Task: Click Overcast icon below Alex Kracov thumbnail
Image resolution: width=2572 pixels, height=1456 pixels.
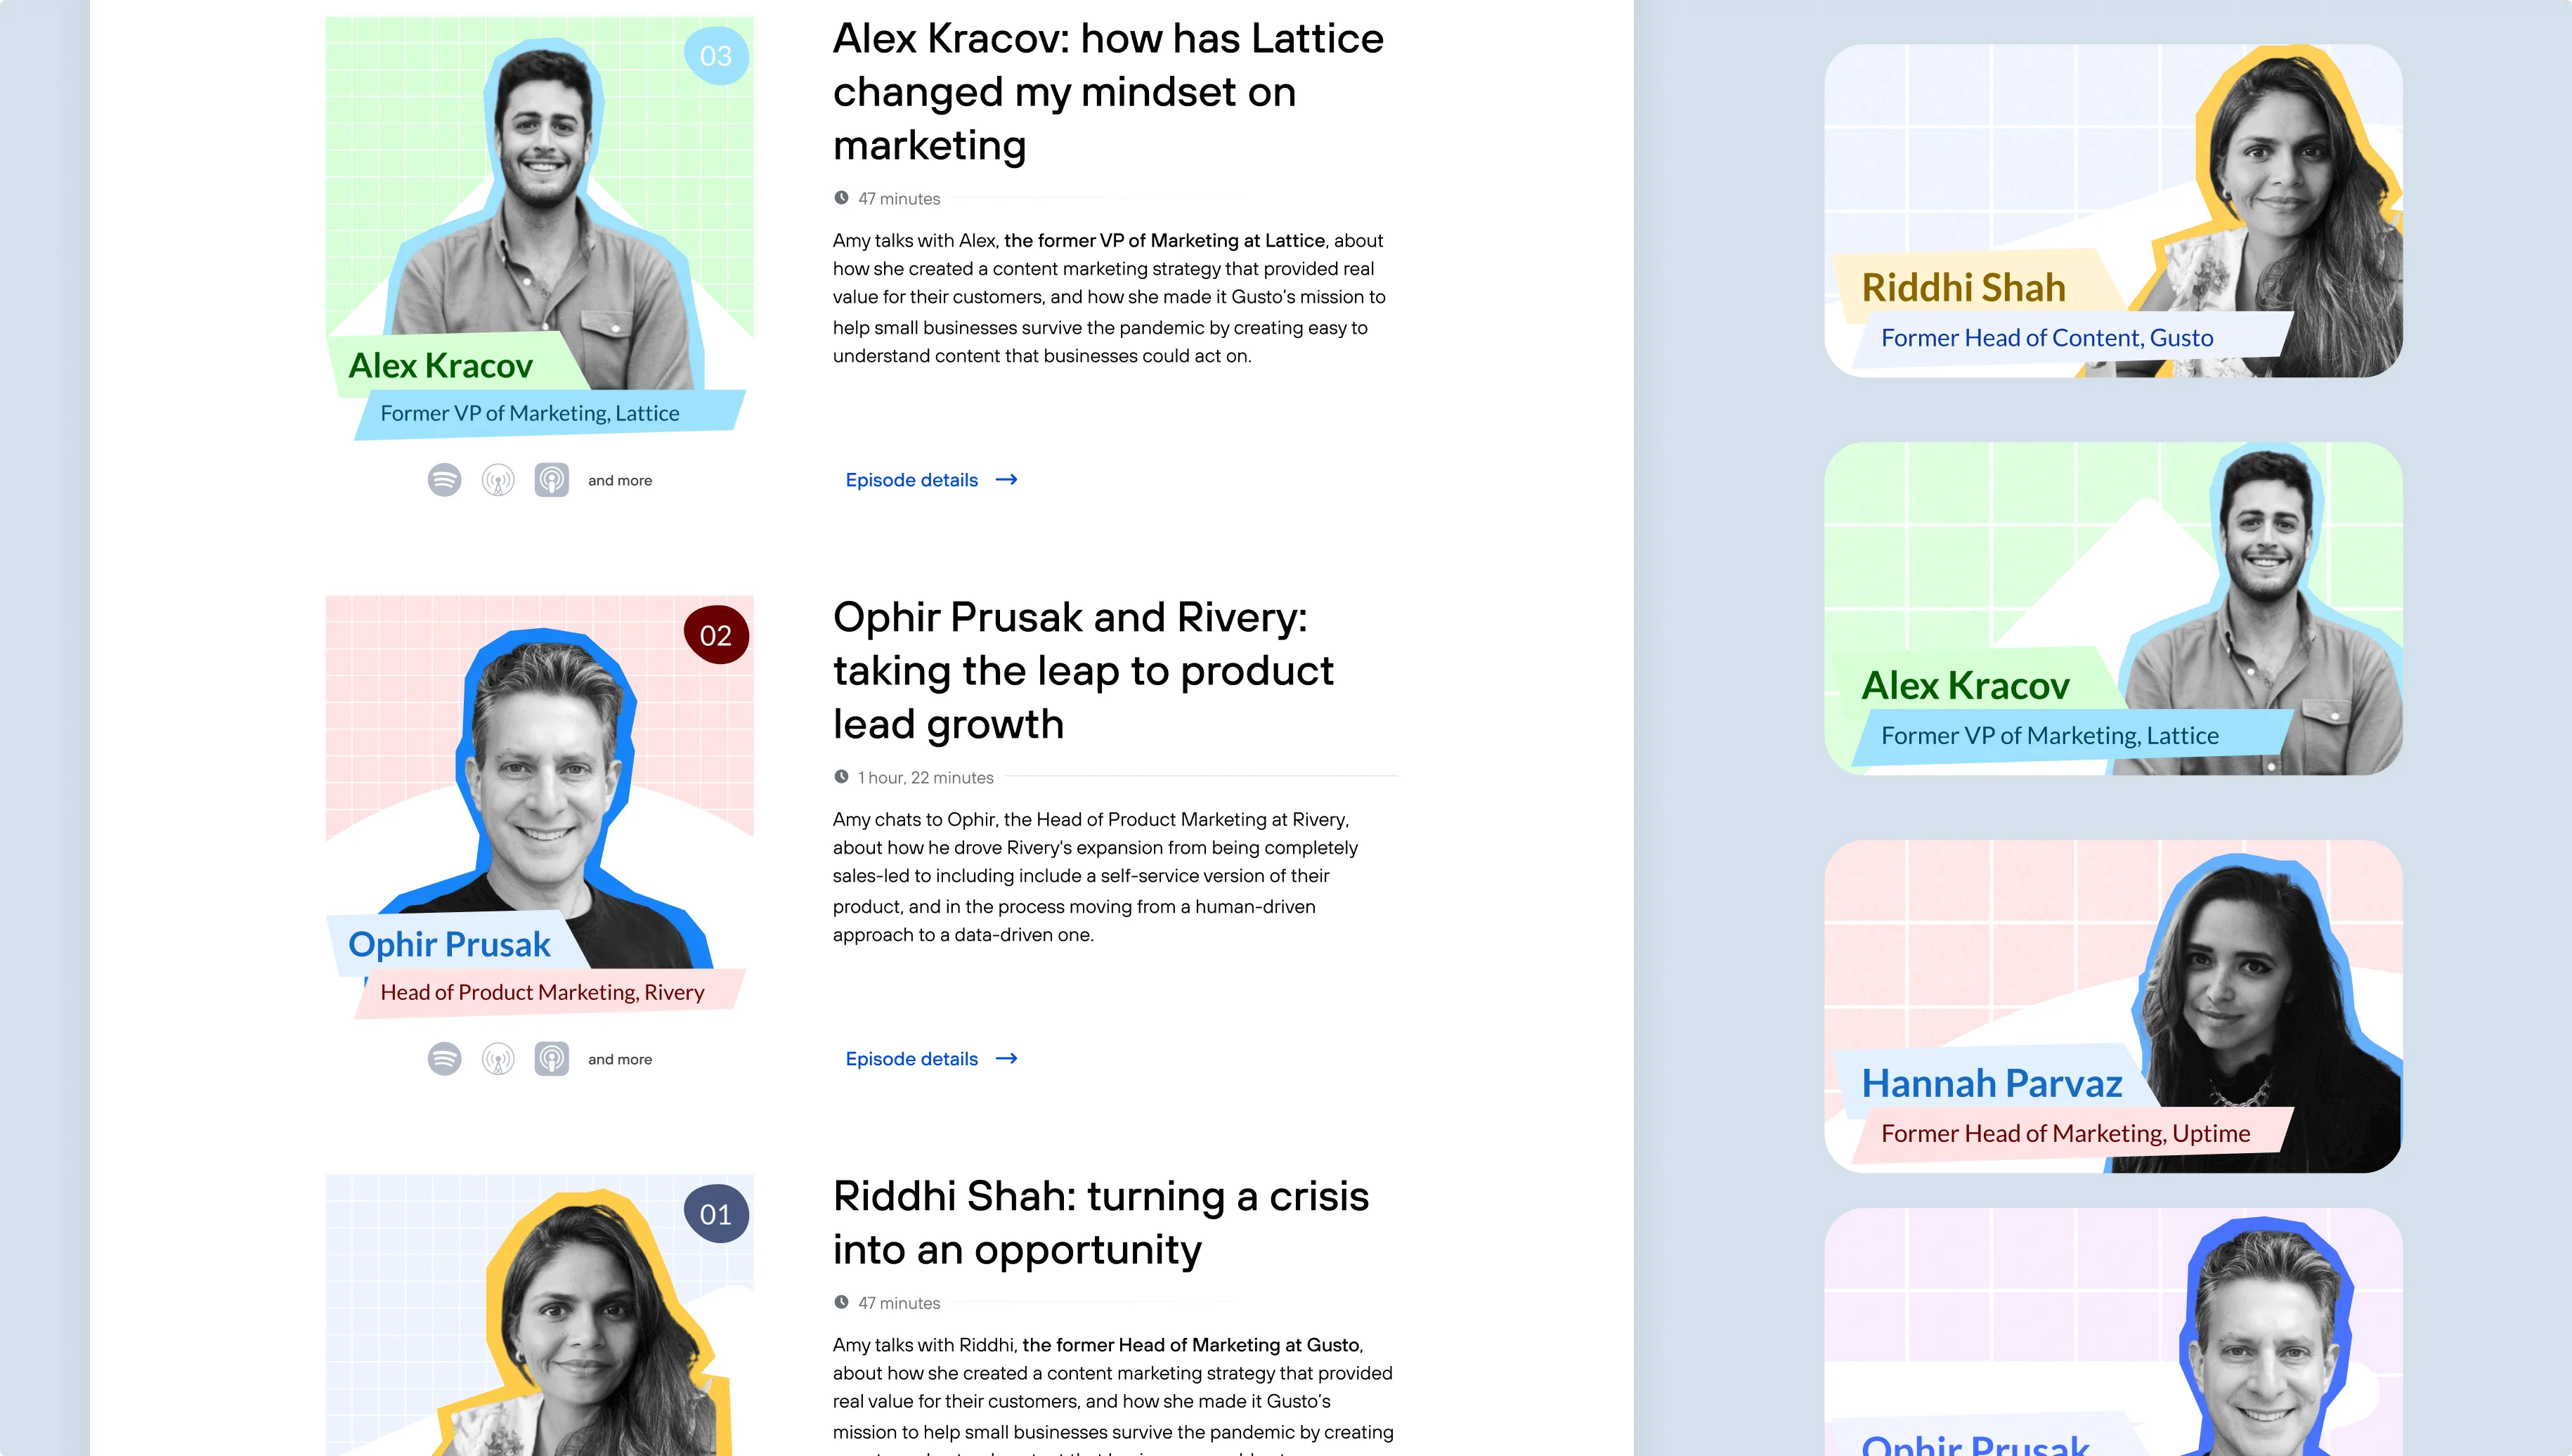Action: (x=498, y=480)
